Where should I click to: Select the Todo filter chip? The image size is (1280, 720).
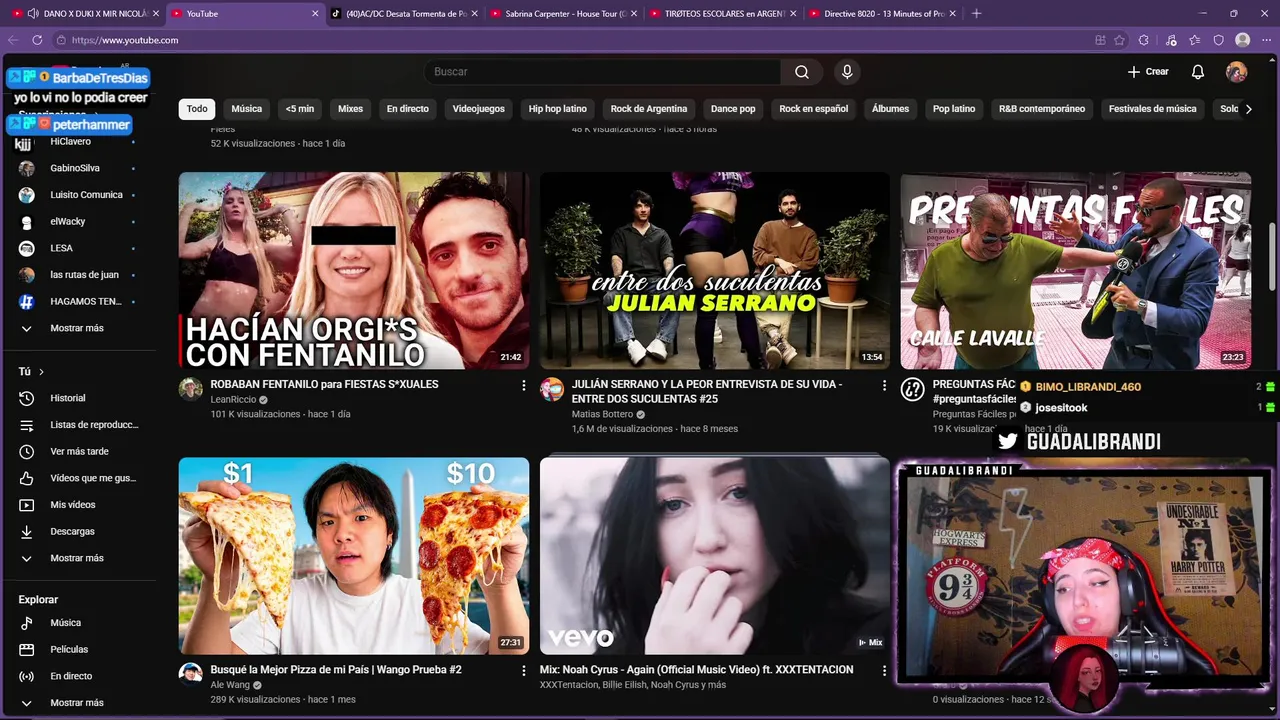click(197, 109)
